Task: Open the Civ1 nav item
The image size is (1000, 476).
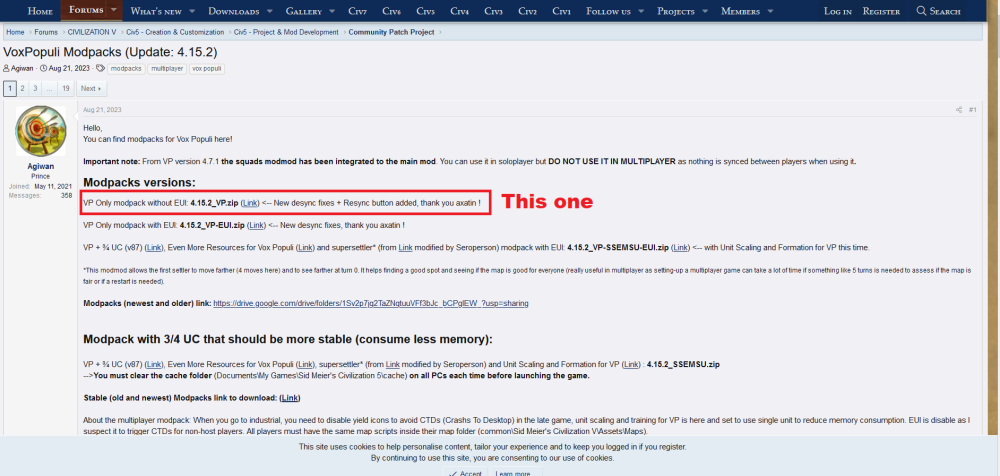Action: click(561, 11)
